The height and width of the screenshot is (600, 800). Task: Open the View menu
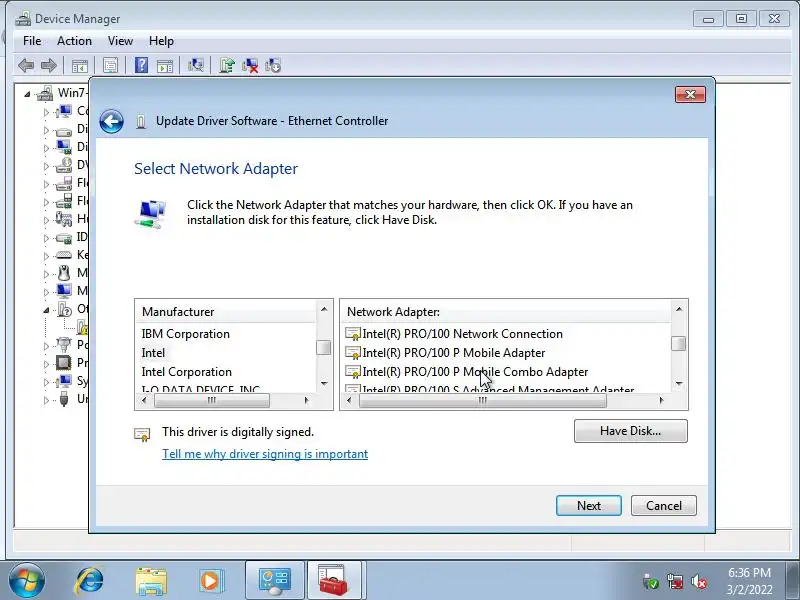120,41
